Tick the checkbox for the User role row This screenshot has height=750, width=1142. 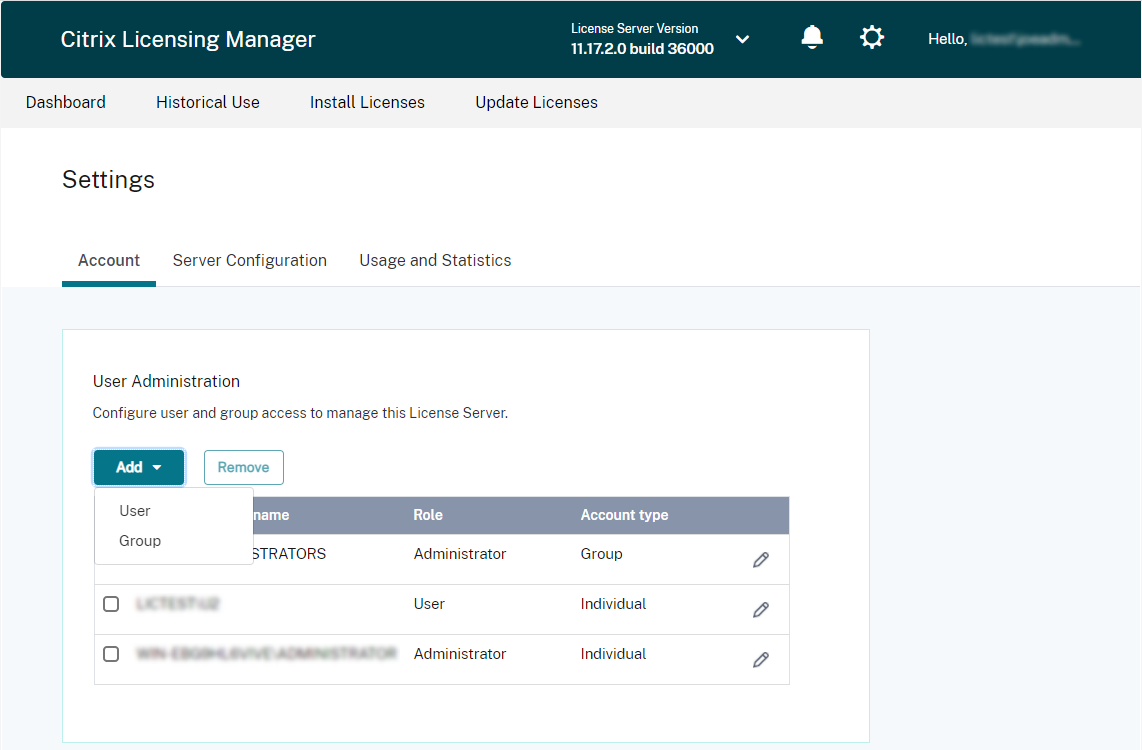pyautogui.click(x=111, y=604)
